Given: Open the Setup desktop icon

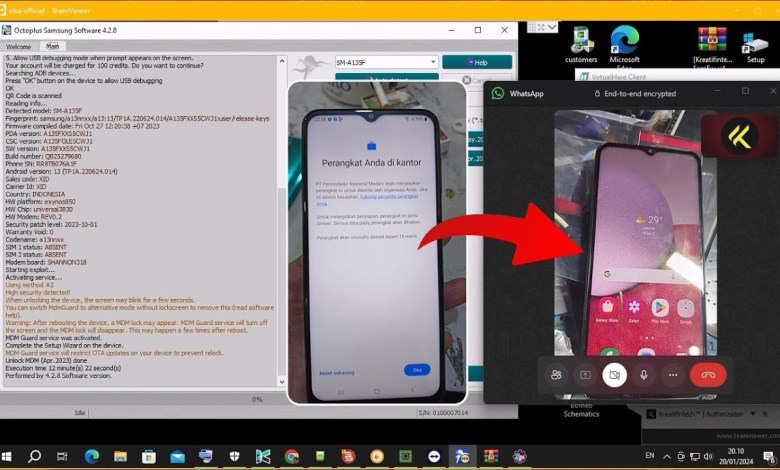Looking at the screenshot, I should 755,43.
